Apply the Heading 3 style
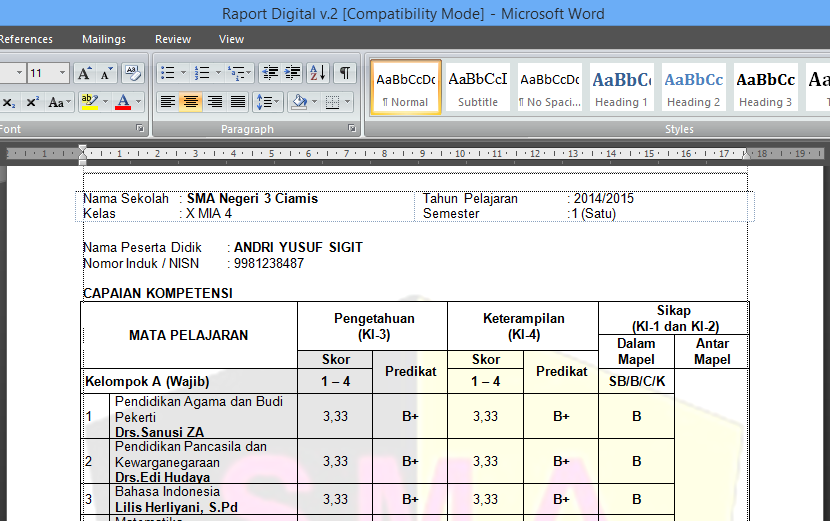This screenshot has width=830, height=521. coord(766,87)
